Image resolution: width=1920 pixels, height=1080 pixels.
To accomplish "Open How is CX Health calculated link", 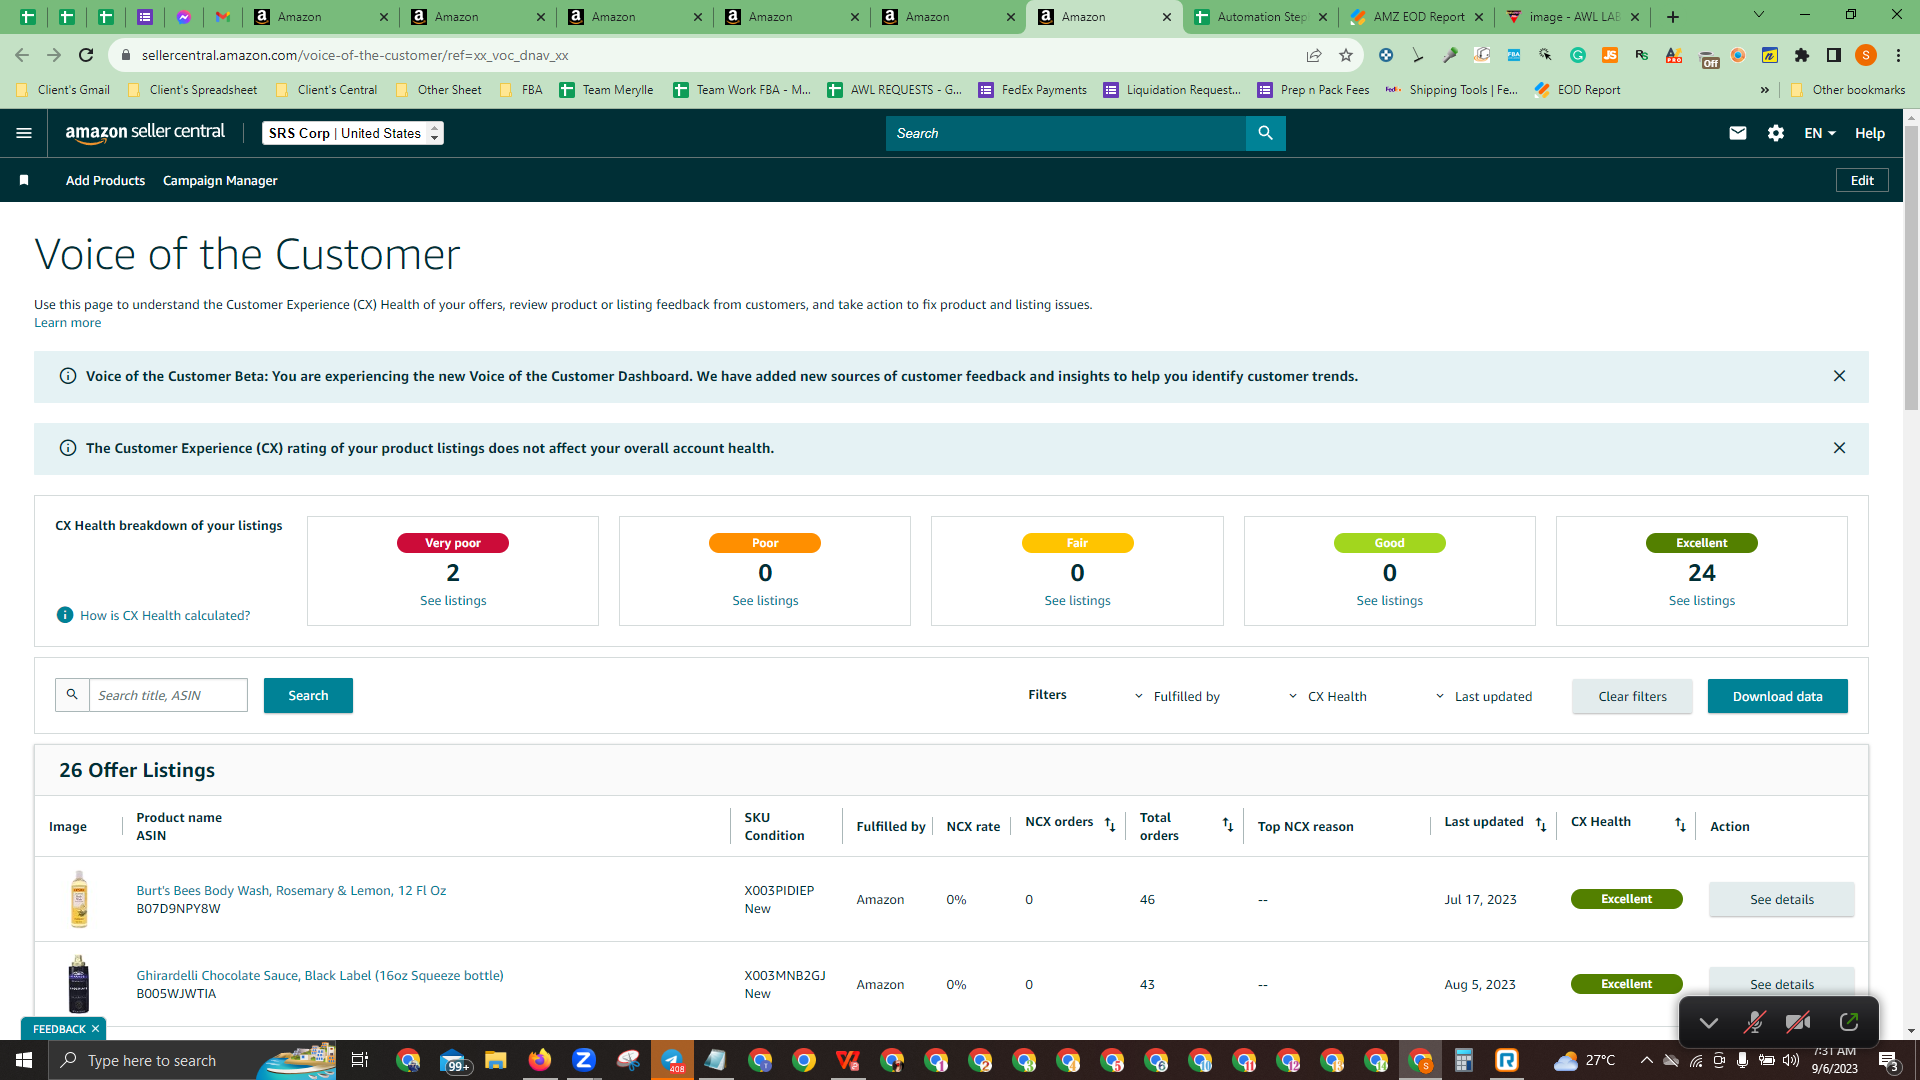I will point(165,615).
